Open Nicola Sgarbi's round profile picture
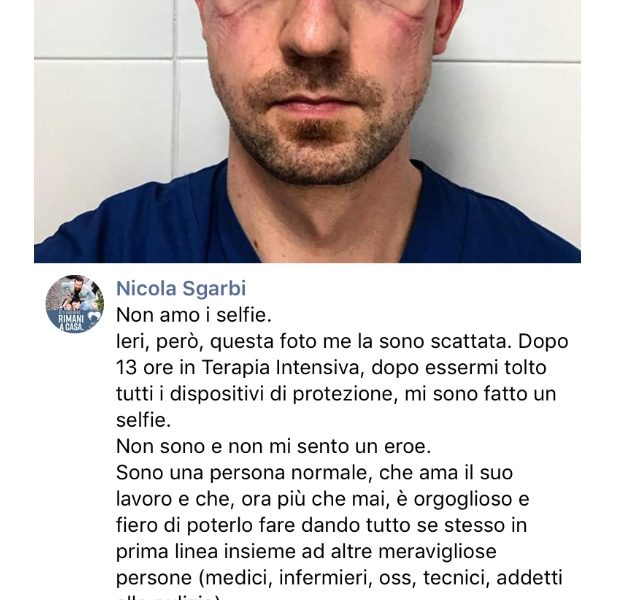The width and height of the screenshot is (618, 600). click(x=75, y=304)
